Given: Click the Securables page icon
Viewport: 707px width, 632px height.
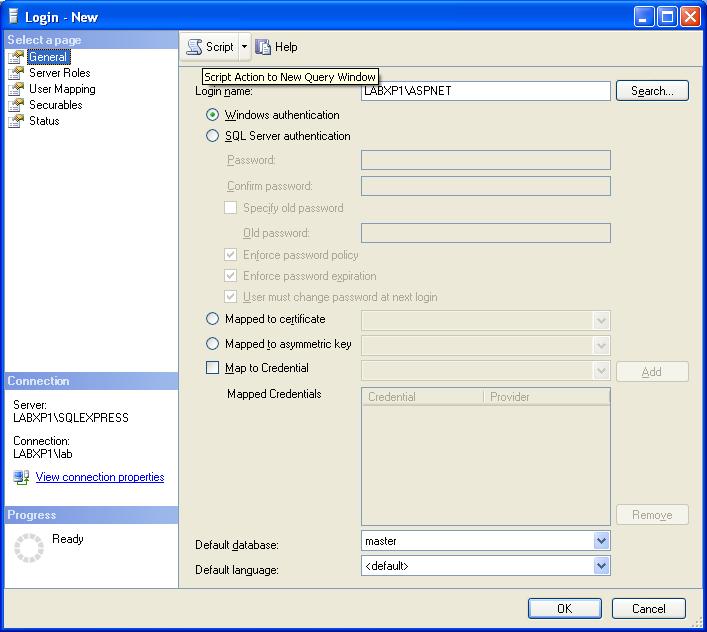Looking at the screenshot, I should pos(16,105).
